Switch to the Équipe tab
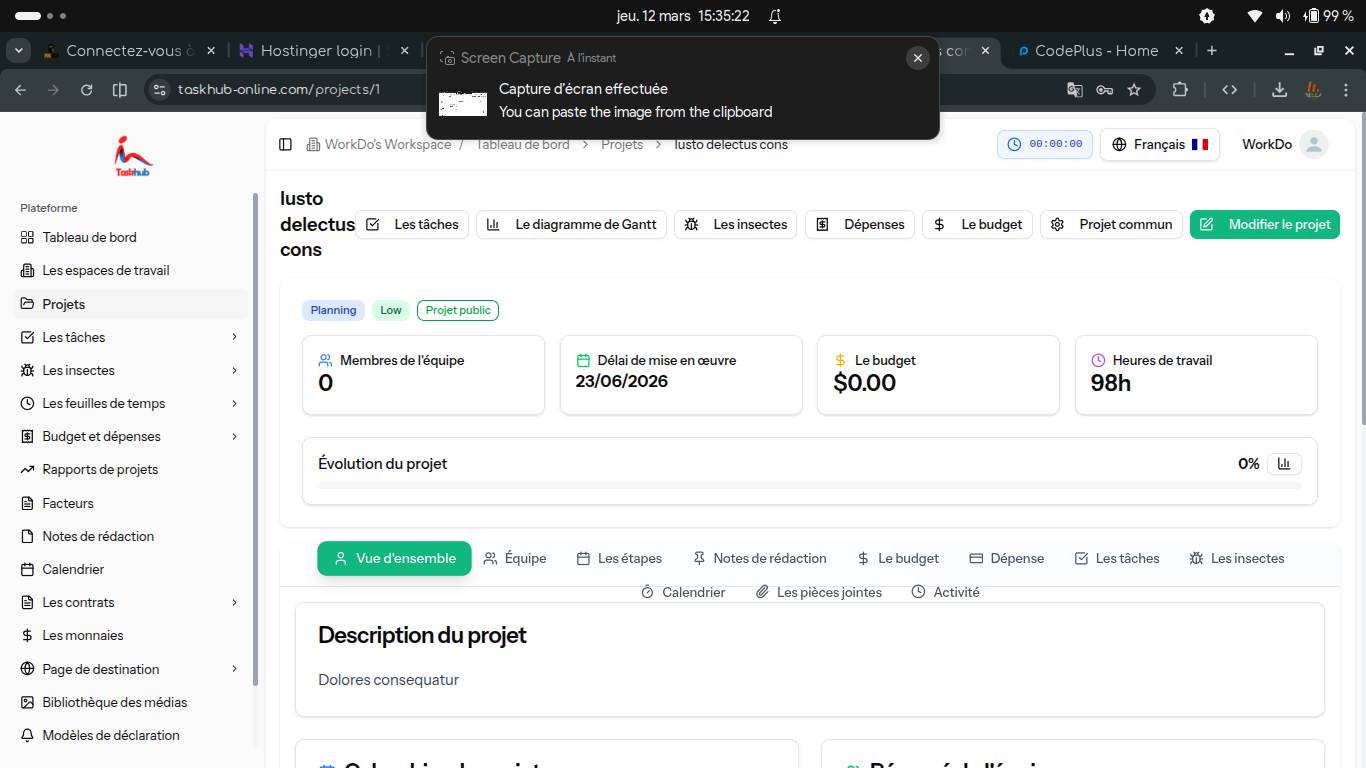 coord(515,558)
